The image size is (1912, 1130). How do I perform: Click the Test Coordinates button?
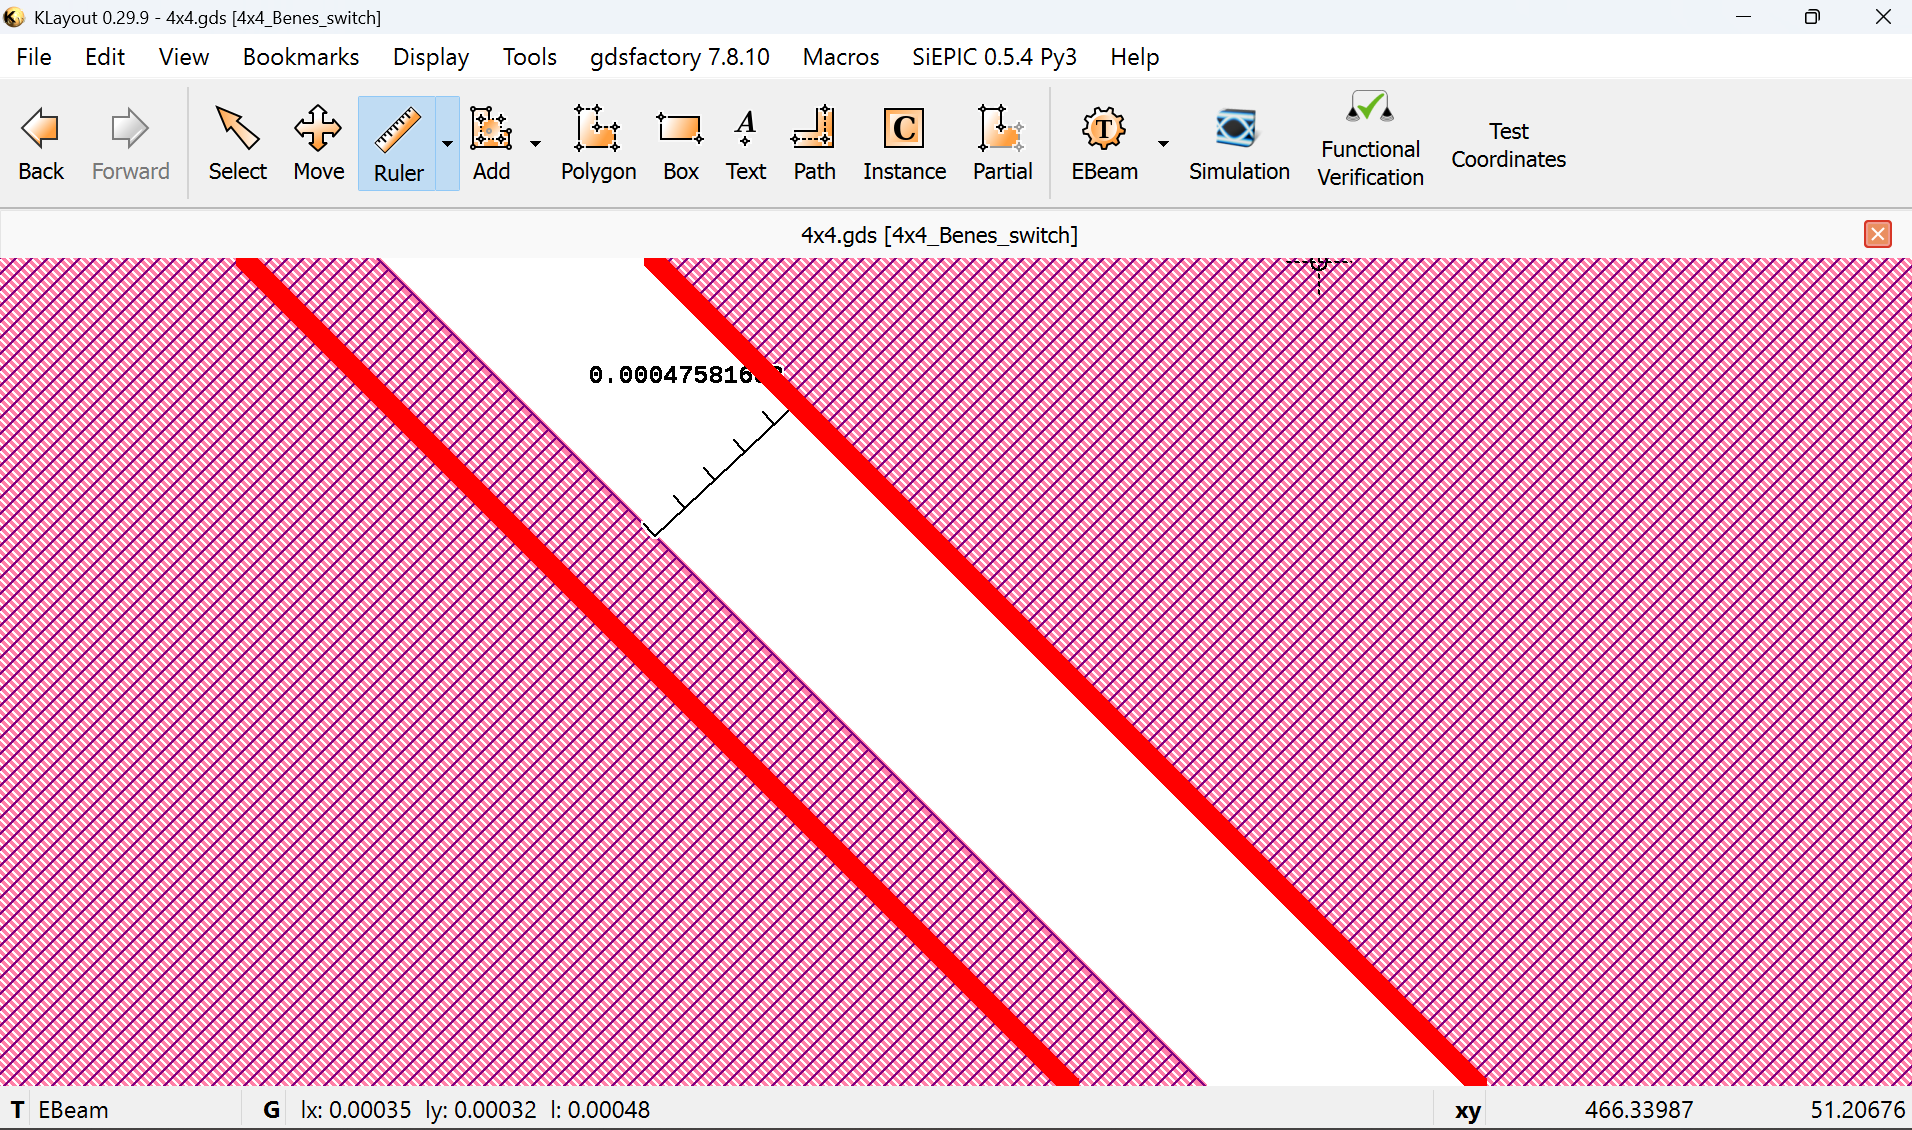coord(1508,145)
